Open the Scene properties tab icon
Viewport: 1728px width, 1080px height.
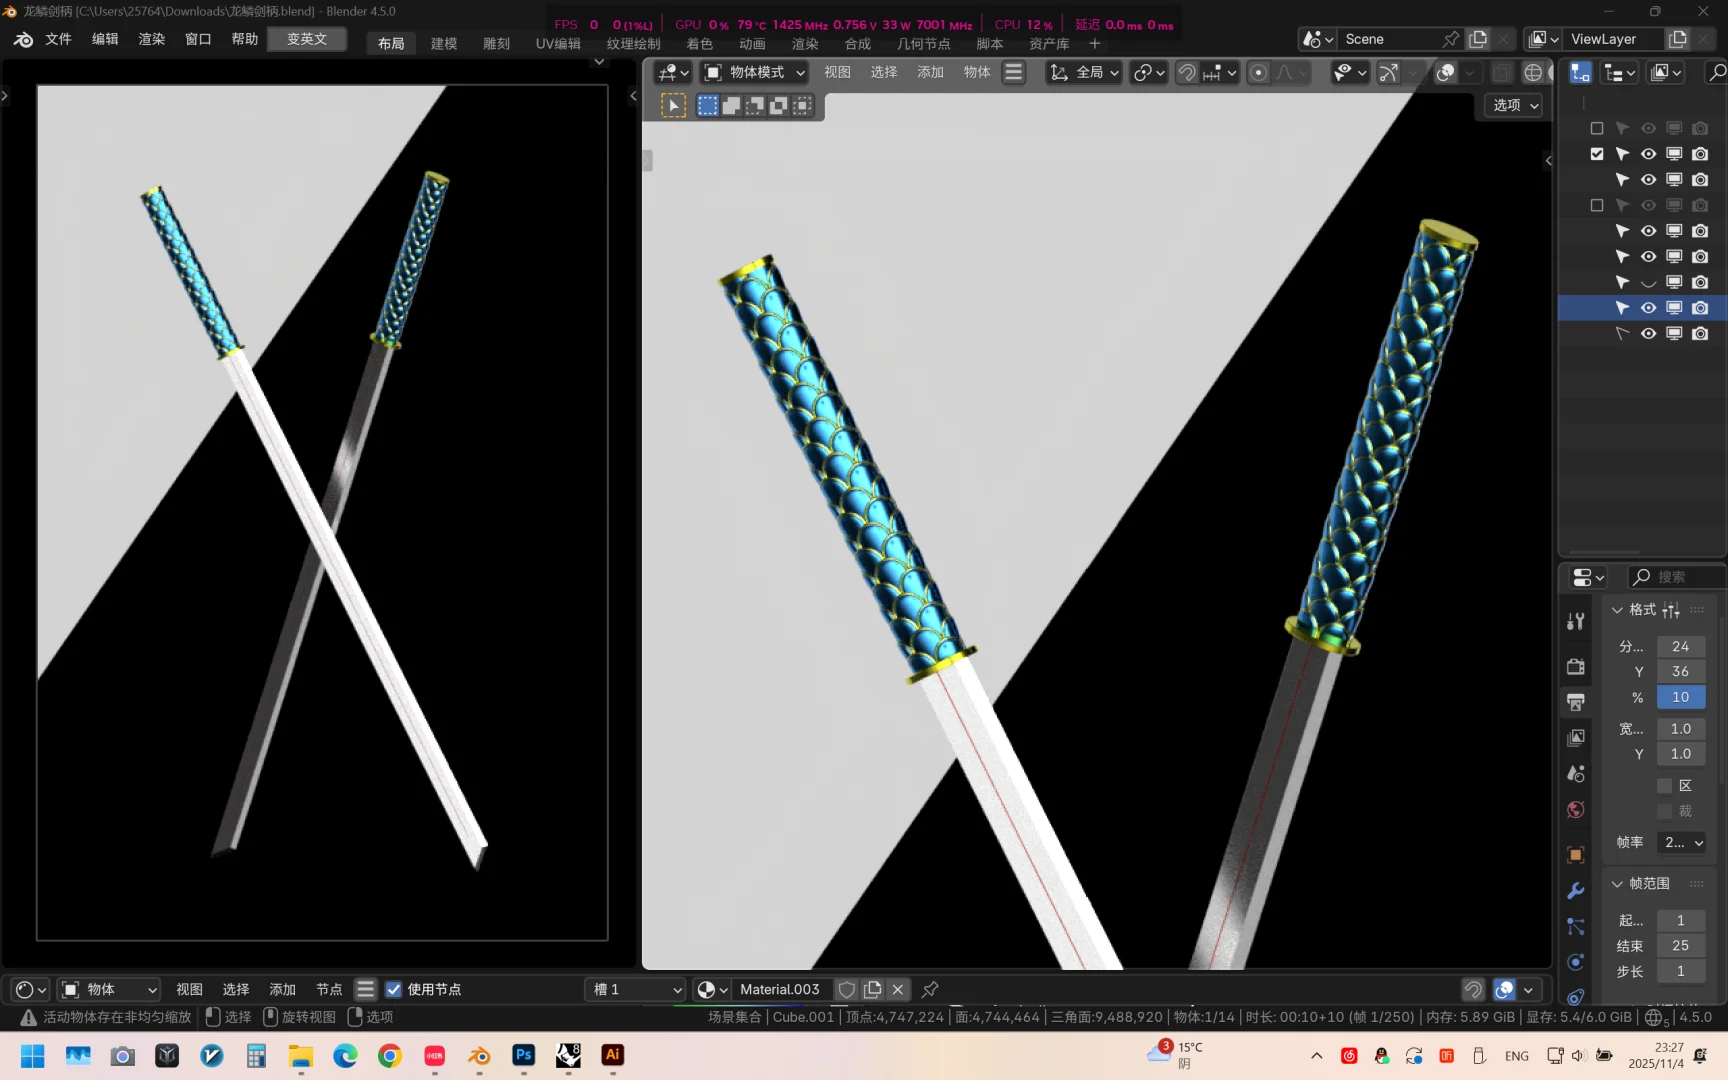[x=1576, y=773]
